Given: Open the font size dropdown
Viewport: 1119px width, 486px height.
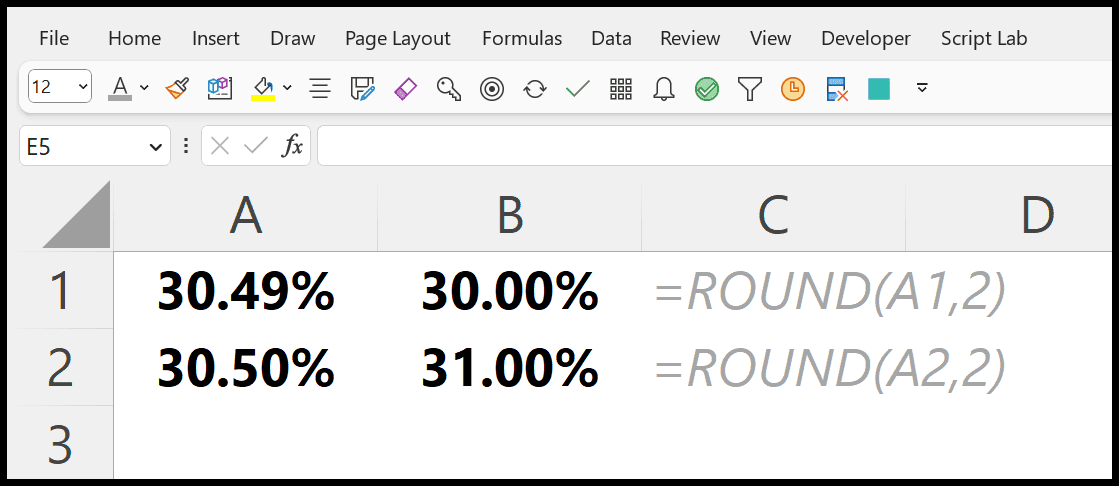Looking at the screenshot, I should click(81, 87).
